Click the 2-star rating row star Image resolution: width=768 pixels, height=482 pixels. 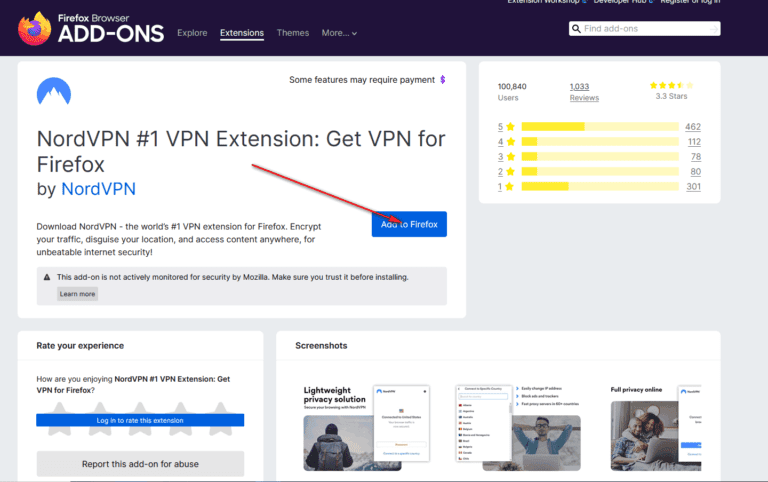coord(510,171)
